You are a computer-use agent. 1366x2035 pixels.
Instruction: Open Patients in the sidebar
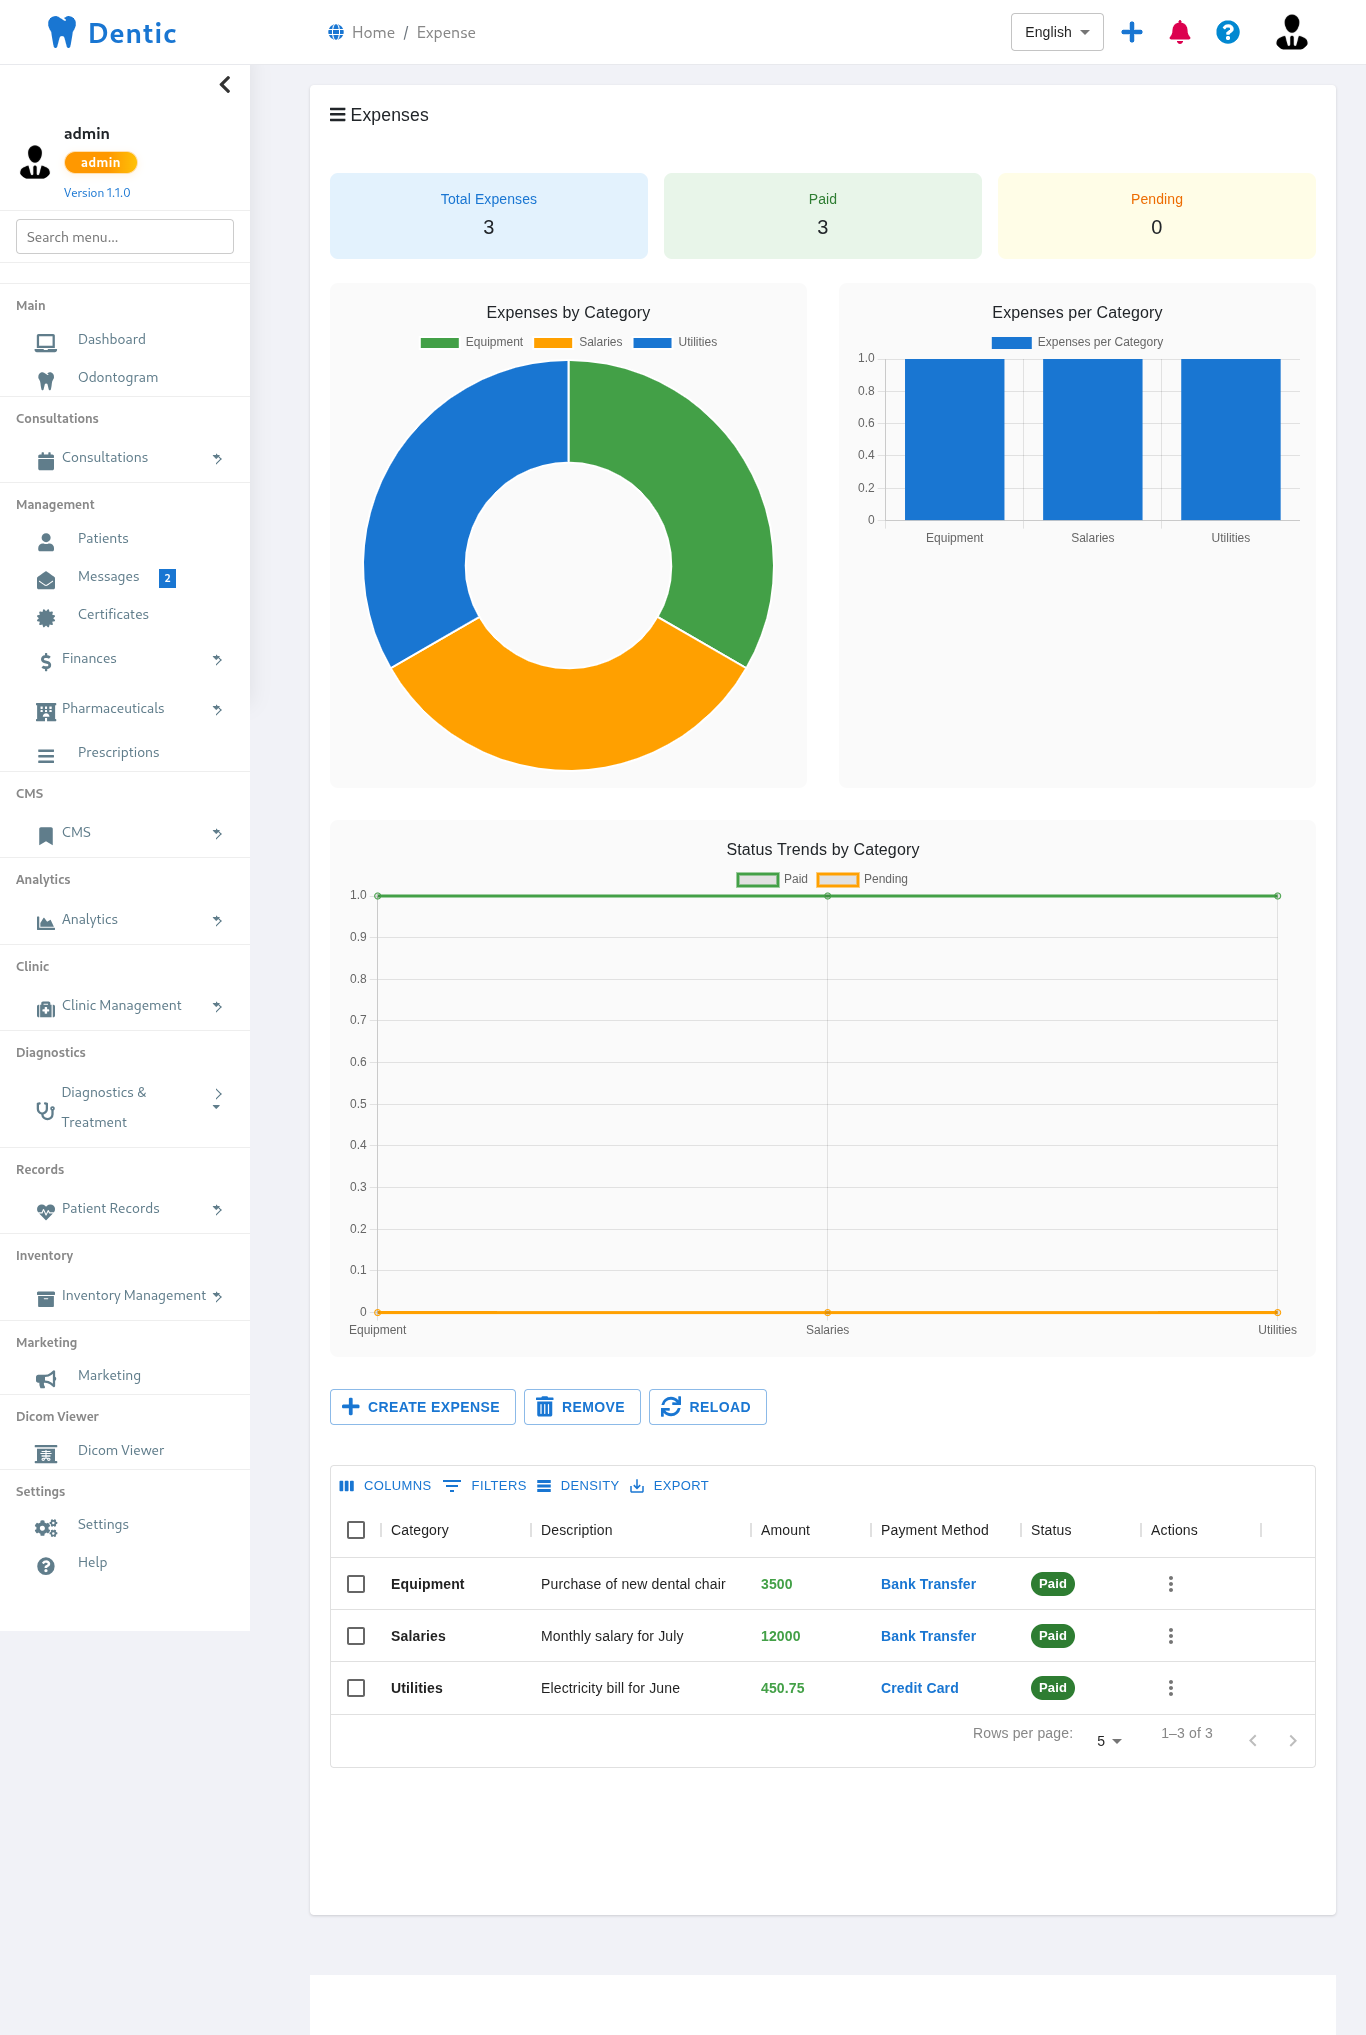point(103,539)
